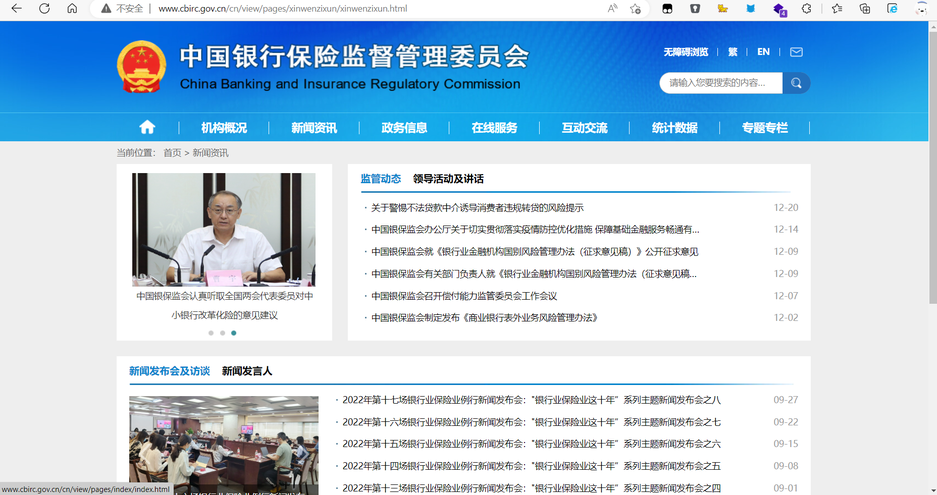Activate the Read Aloud icon in address bar
This screenshot has height=495, width=937.
click(x=612, y=8)
